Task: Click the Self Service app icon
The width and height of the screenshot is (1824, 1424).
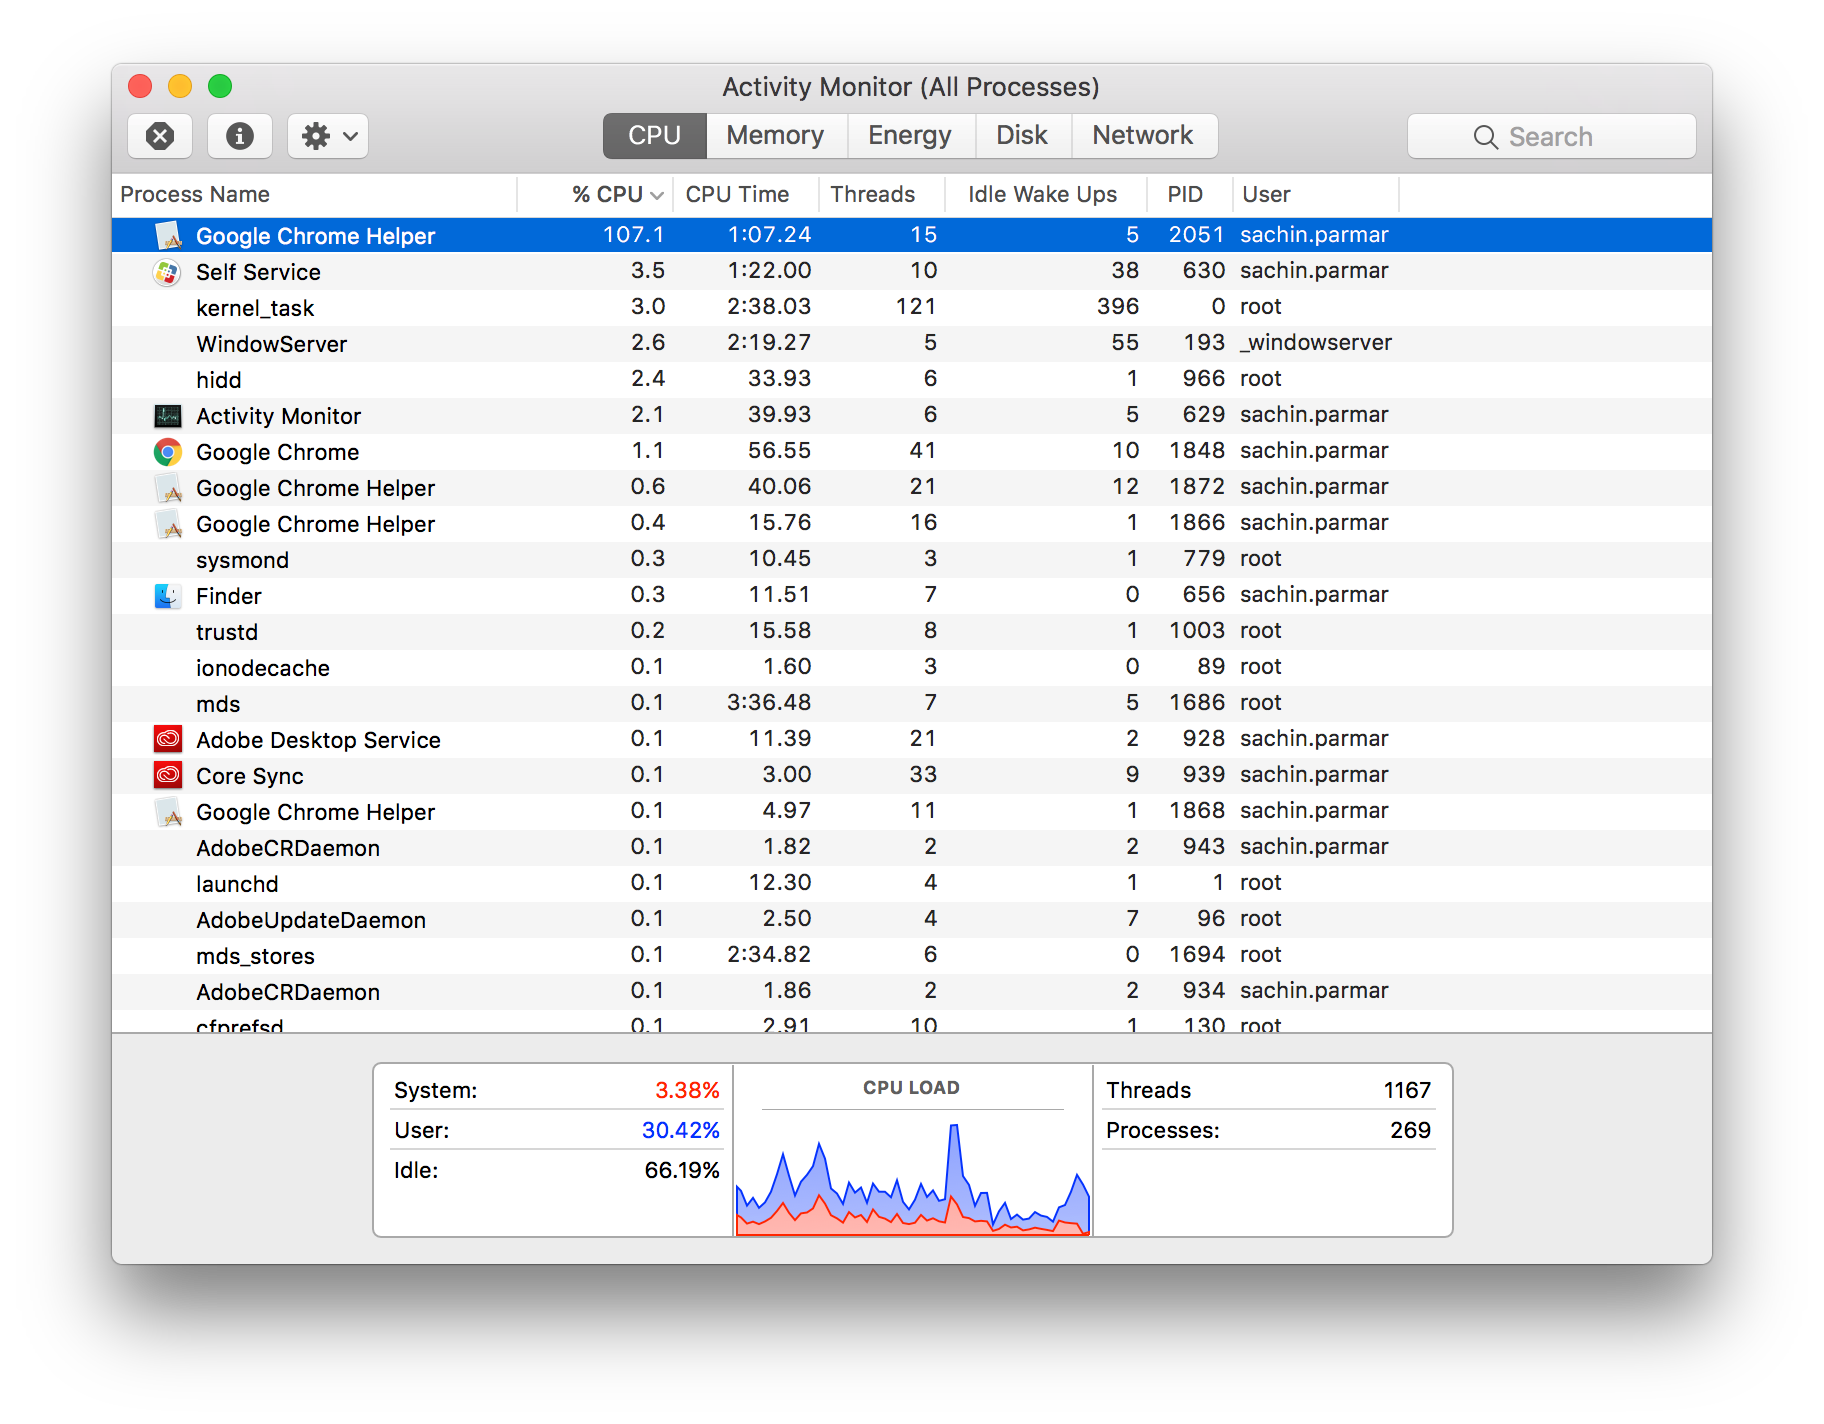Action: (167, 272)
